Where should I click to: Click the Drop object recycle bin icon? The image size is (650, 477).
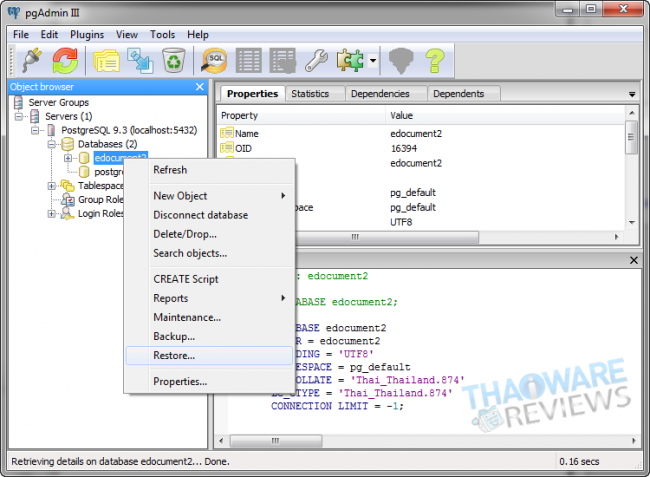[173, 61]
